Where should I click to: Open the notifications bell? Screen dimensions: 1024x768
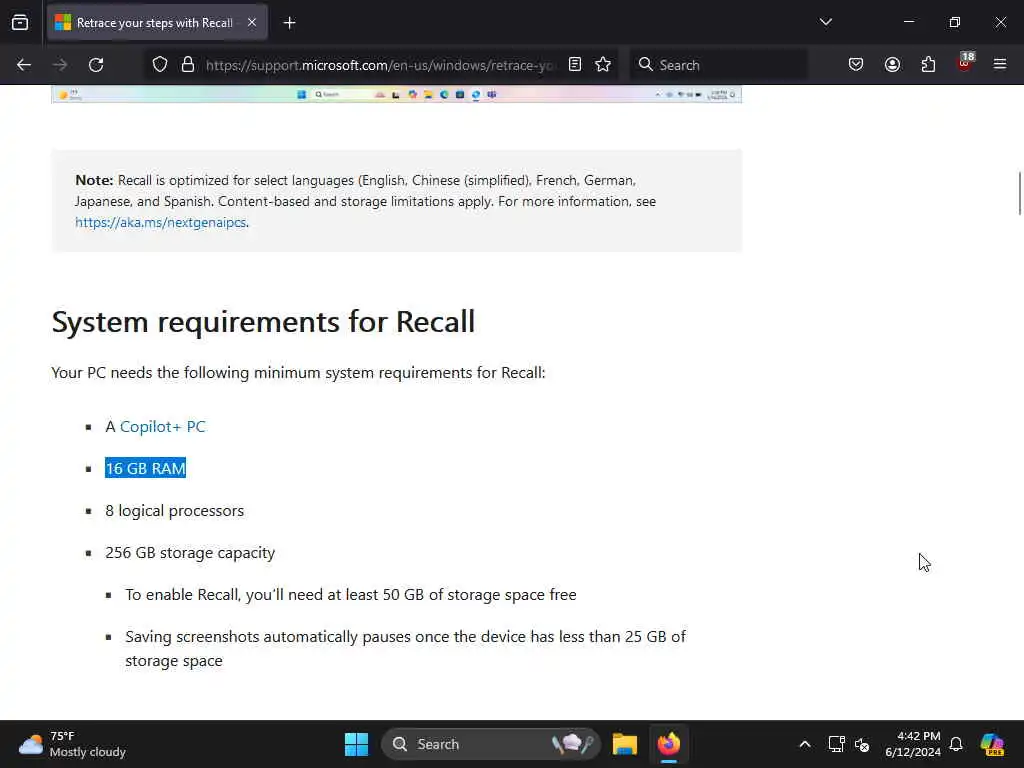(956, 744)
